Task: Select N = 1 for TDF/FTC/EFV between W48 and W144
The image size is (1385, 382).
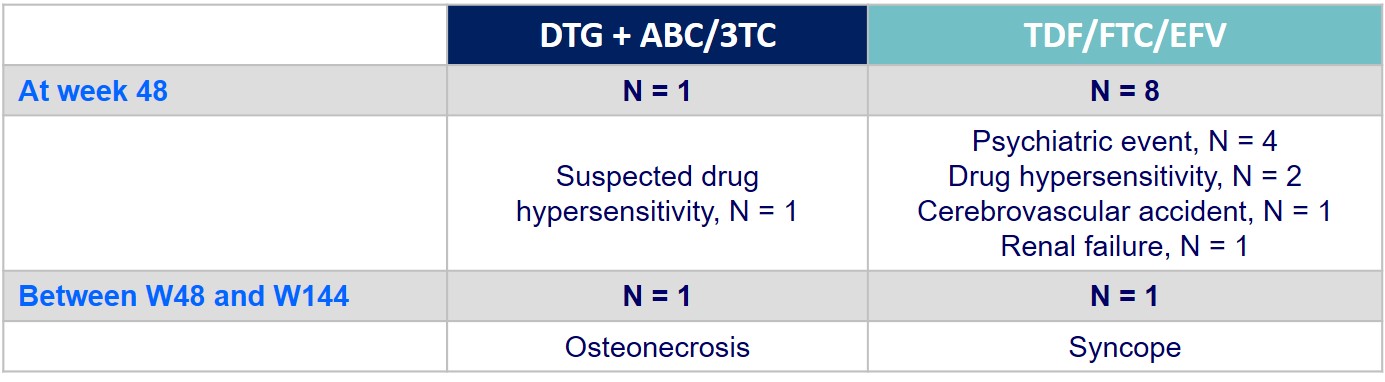Action: tap(1124, 296)
